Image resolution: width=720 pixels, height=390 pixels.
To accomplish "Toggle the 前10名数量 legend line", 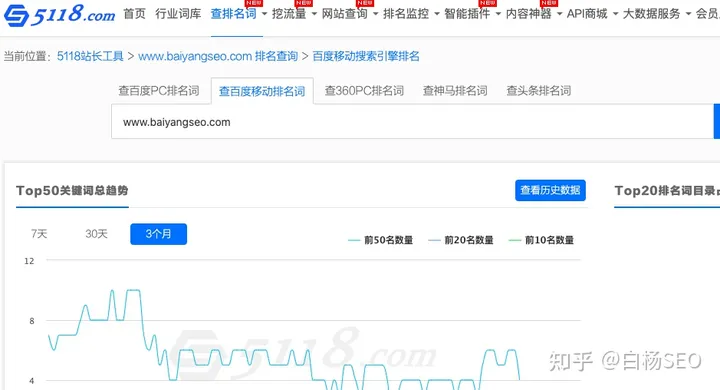I will click(541, 240).
